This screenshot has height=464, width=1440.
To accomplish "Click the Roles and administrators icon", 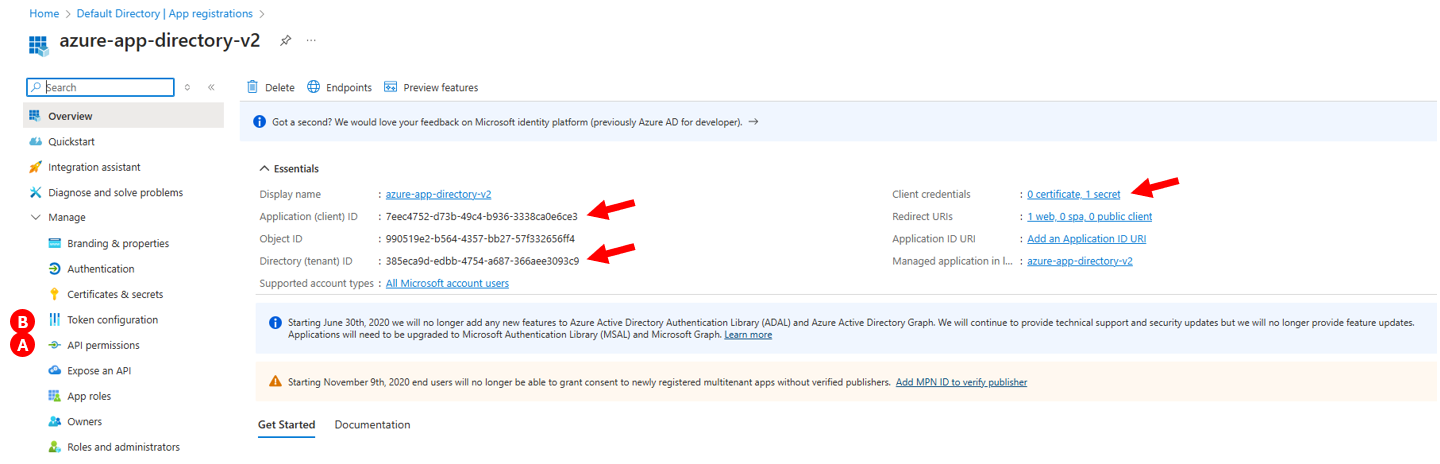I will click(54, 447).
